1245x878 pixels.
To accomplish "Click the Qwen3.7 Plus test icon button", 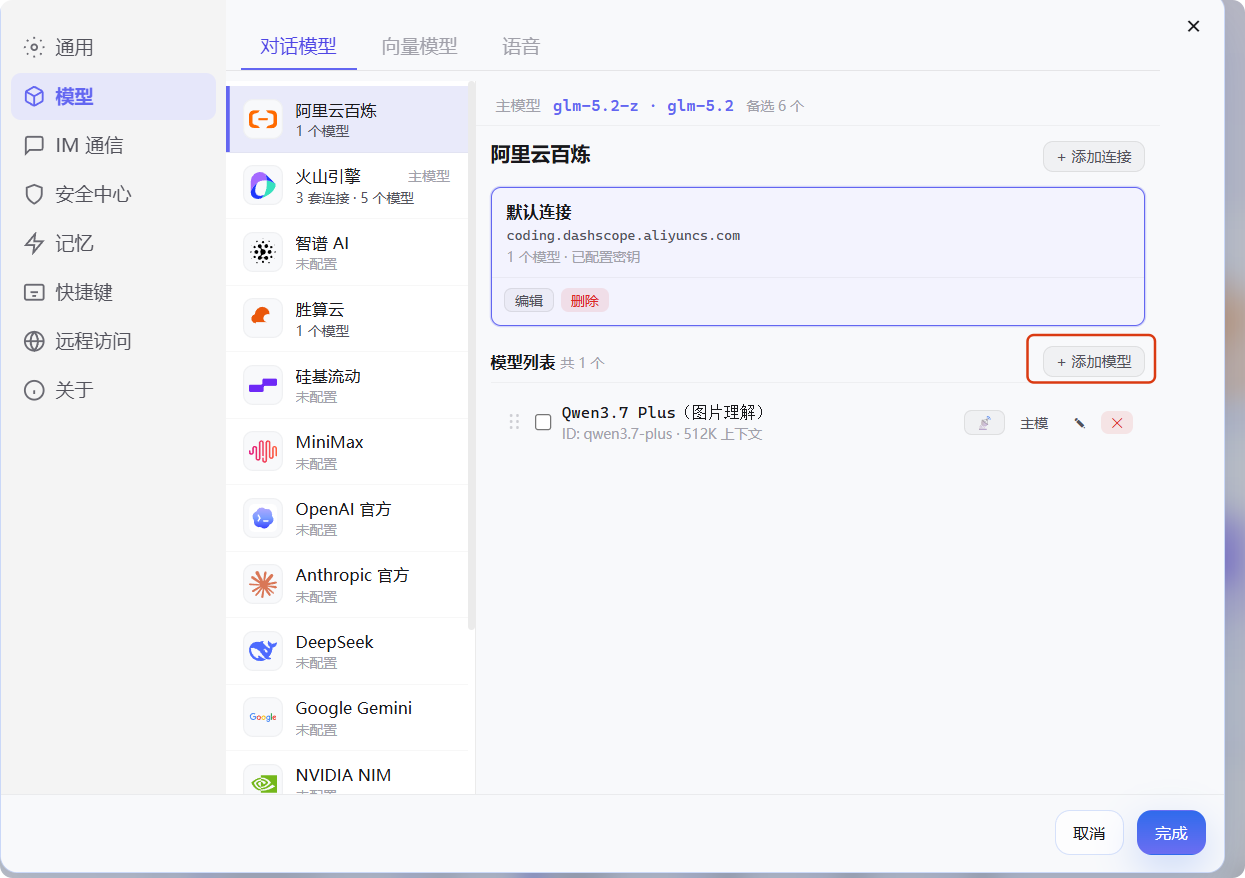I will click(x=984, y=423).
